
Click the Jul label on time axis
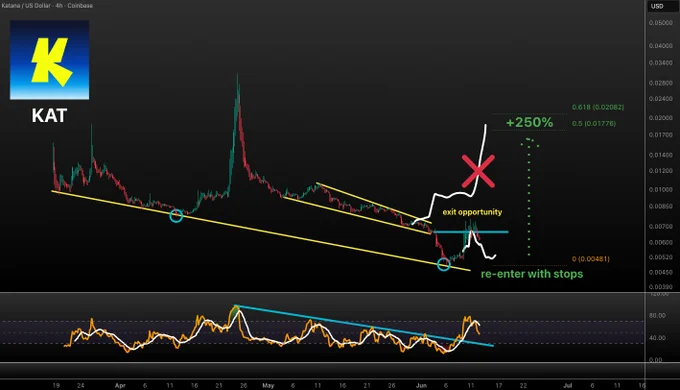point(567,385)
